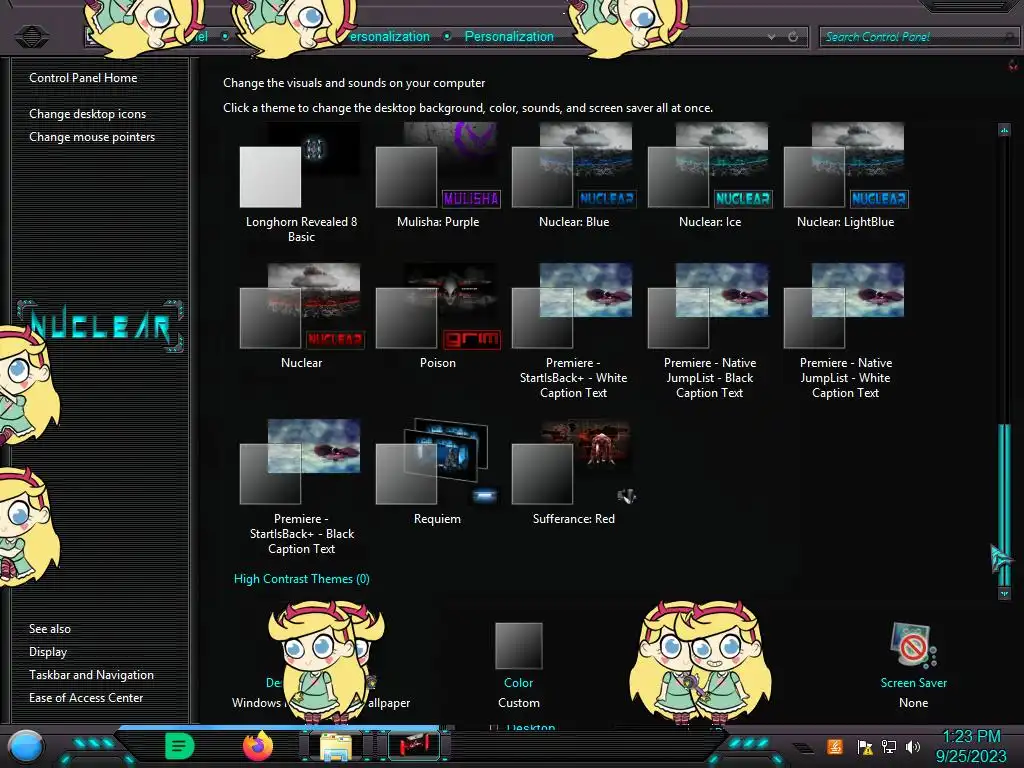Refresh the address bar location
Screen dimensions: 1024x768
pyautogui.click(x=793, y=37)
